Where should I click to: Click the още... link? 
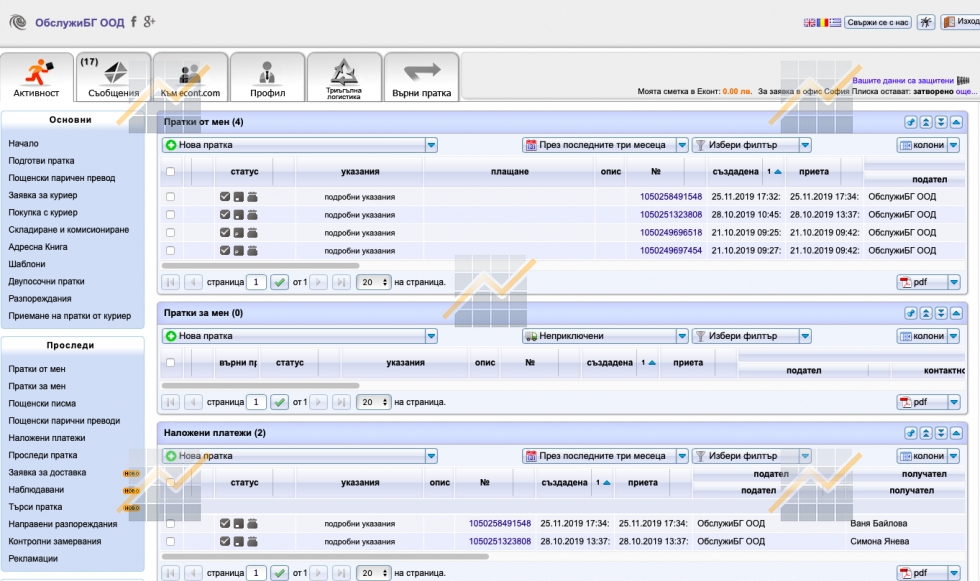point(966,92)
